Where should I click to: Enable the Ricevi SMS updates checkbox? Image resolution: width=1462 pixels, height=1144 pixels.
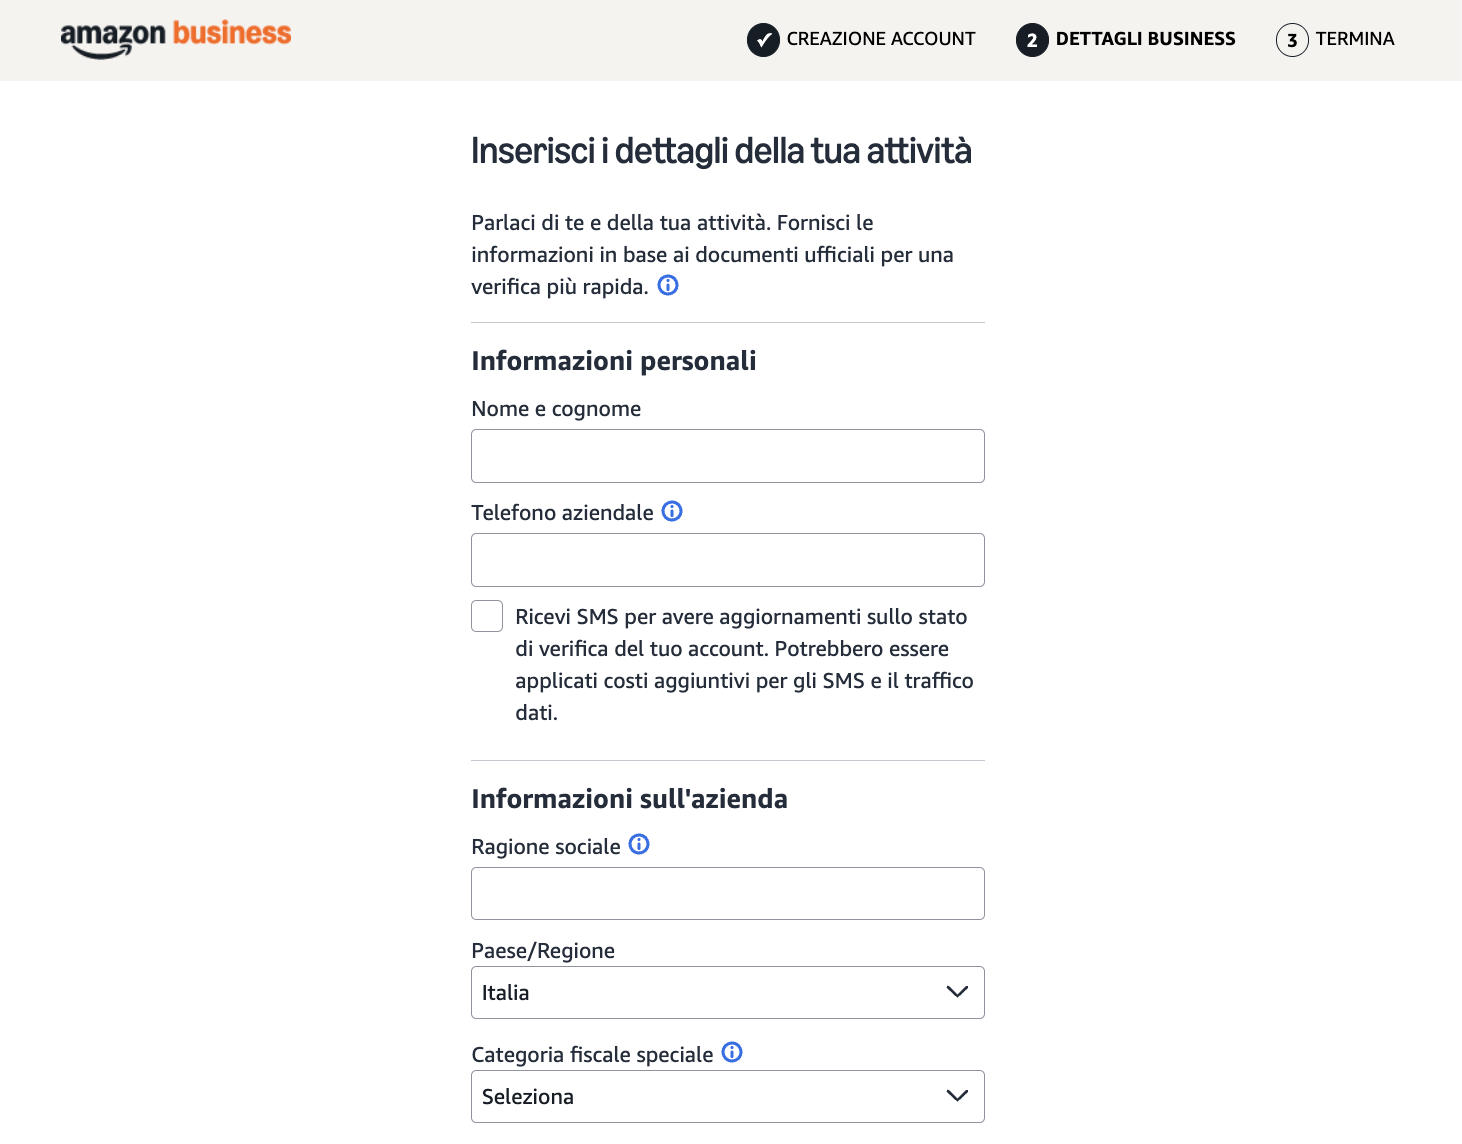click(487, 616)
